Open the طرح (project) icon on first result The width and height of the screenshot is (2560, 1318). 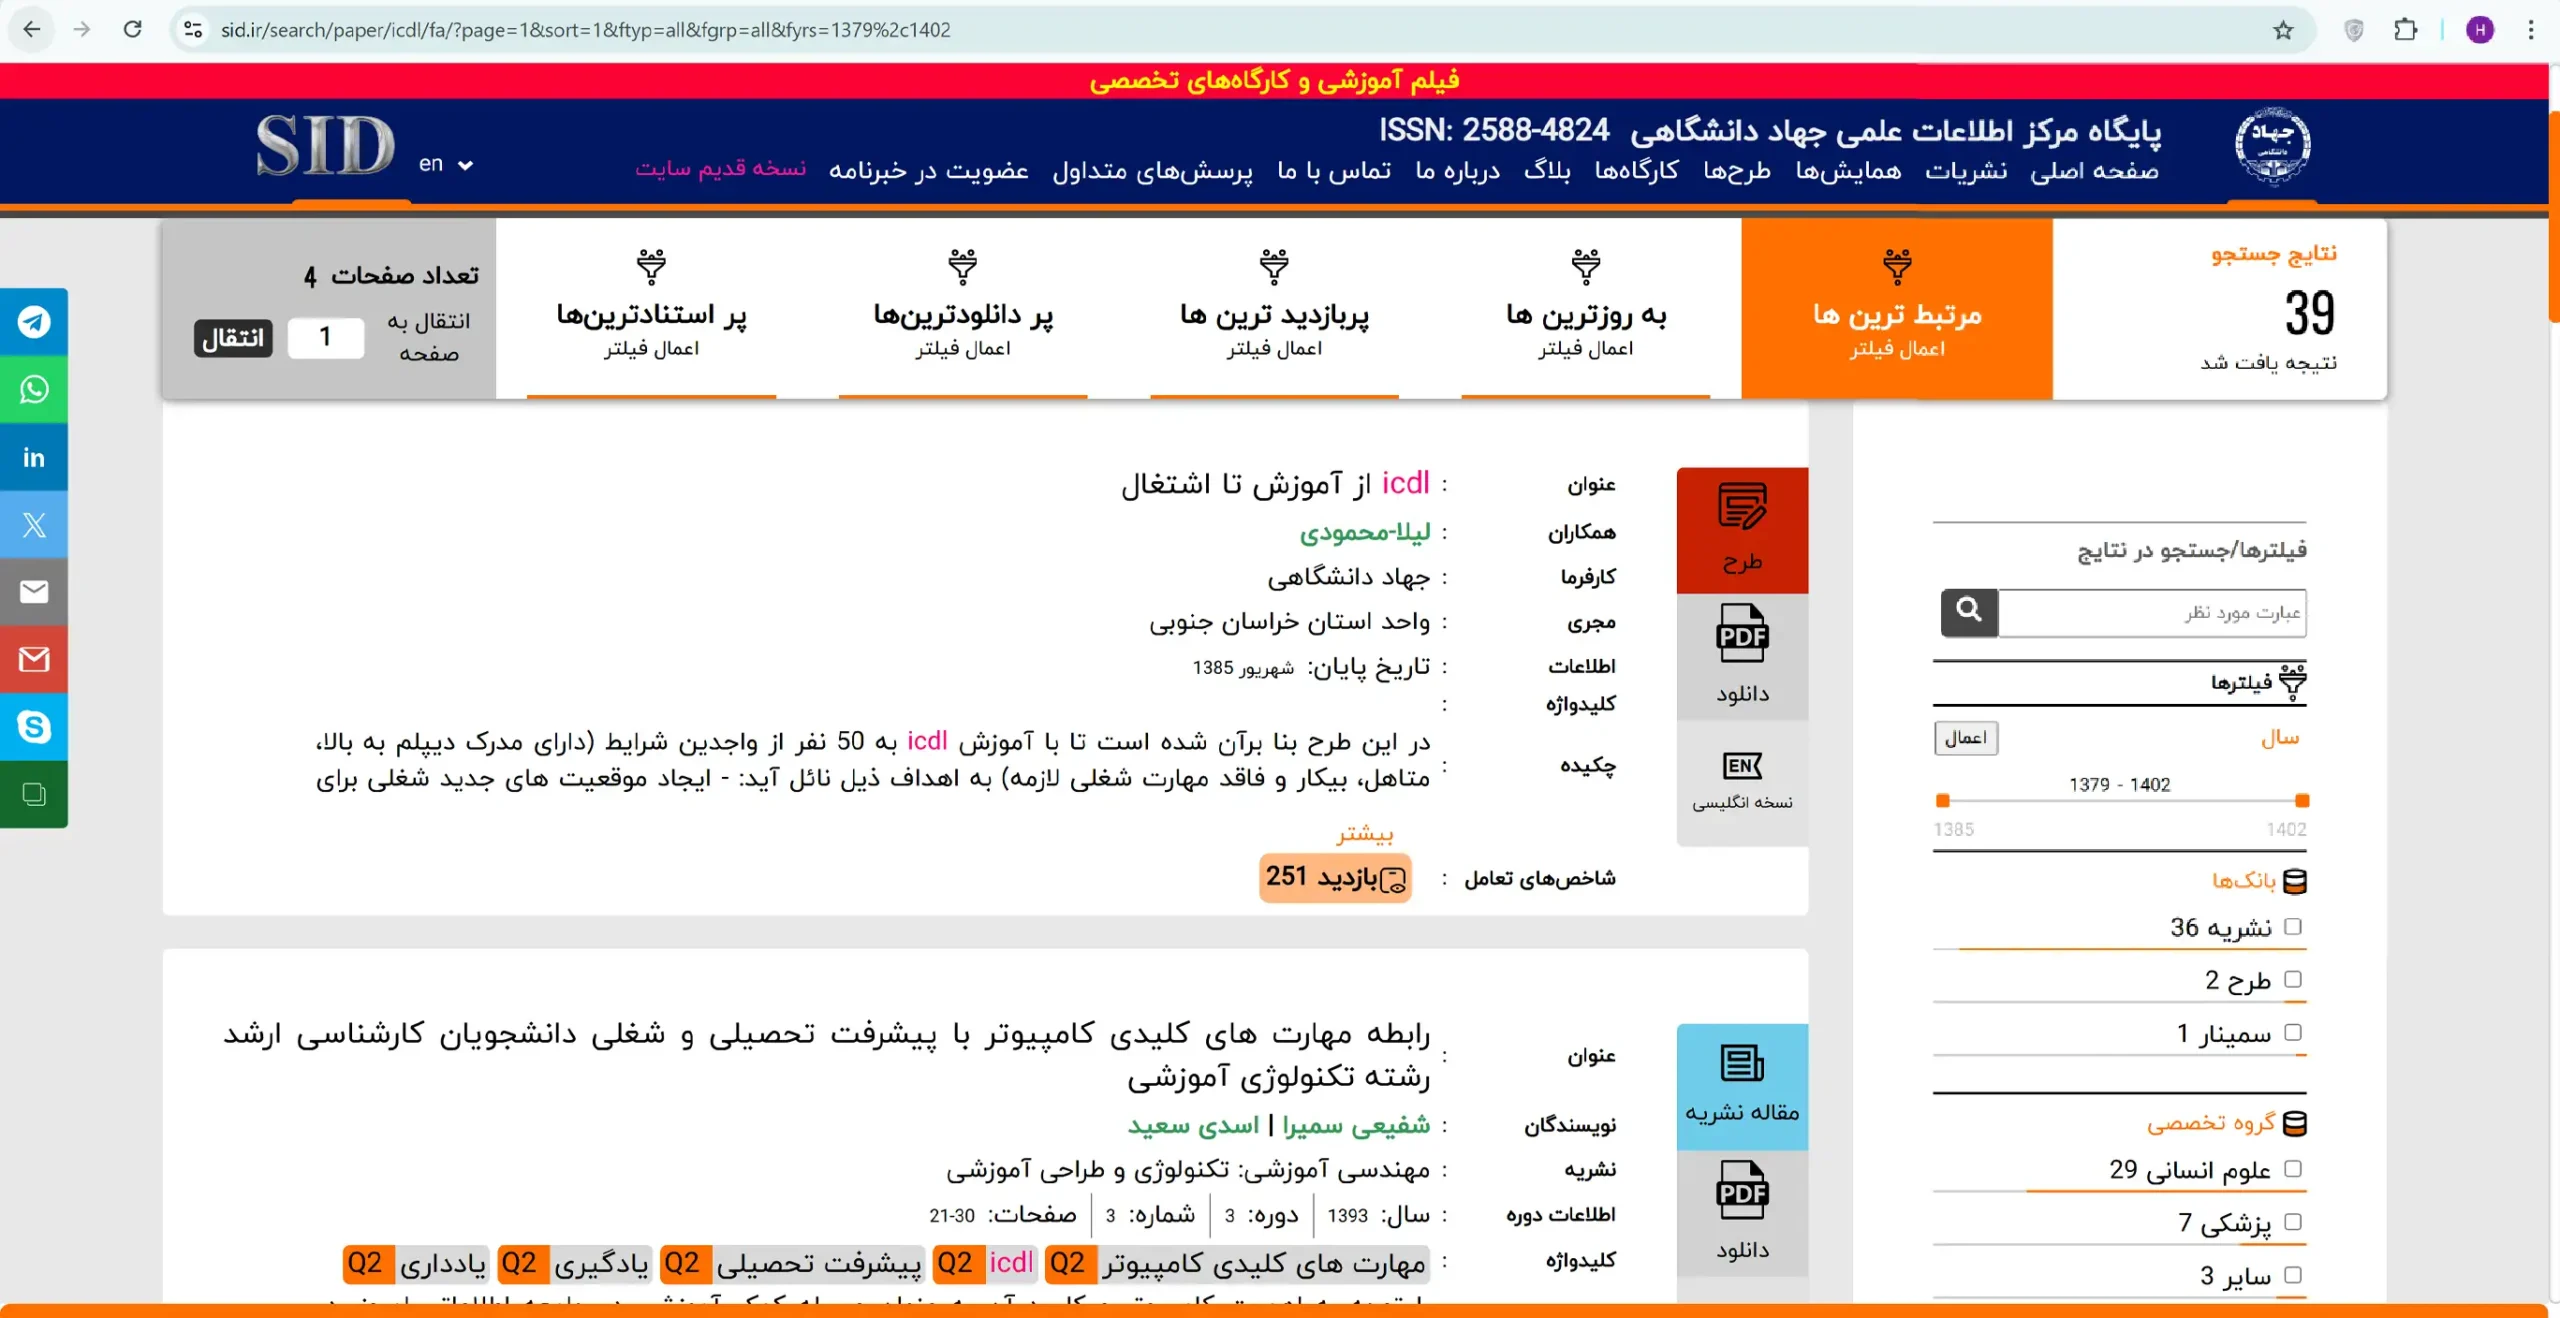point(1742,528)
